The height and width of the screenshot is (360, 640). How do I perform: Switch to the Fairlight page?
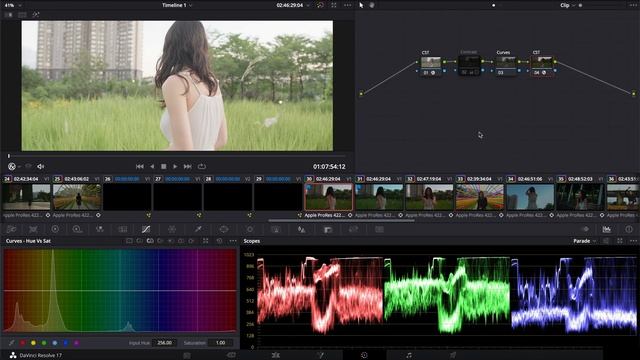pos(409,355)
